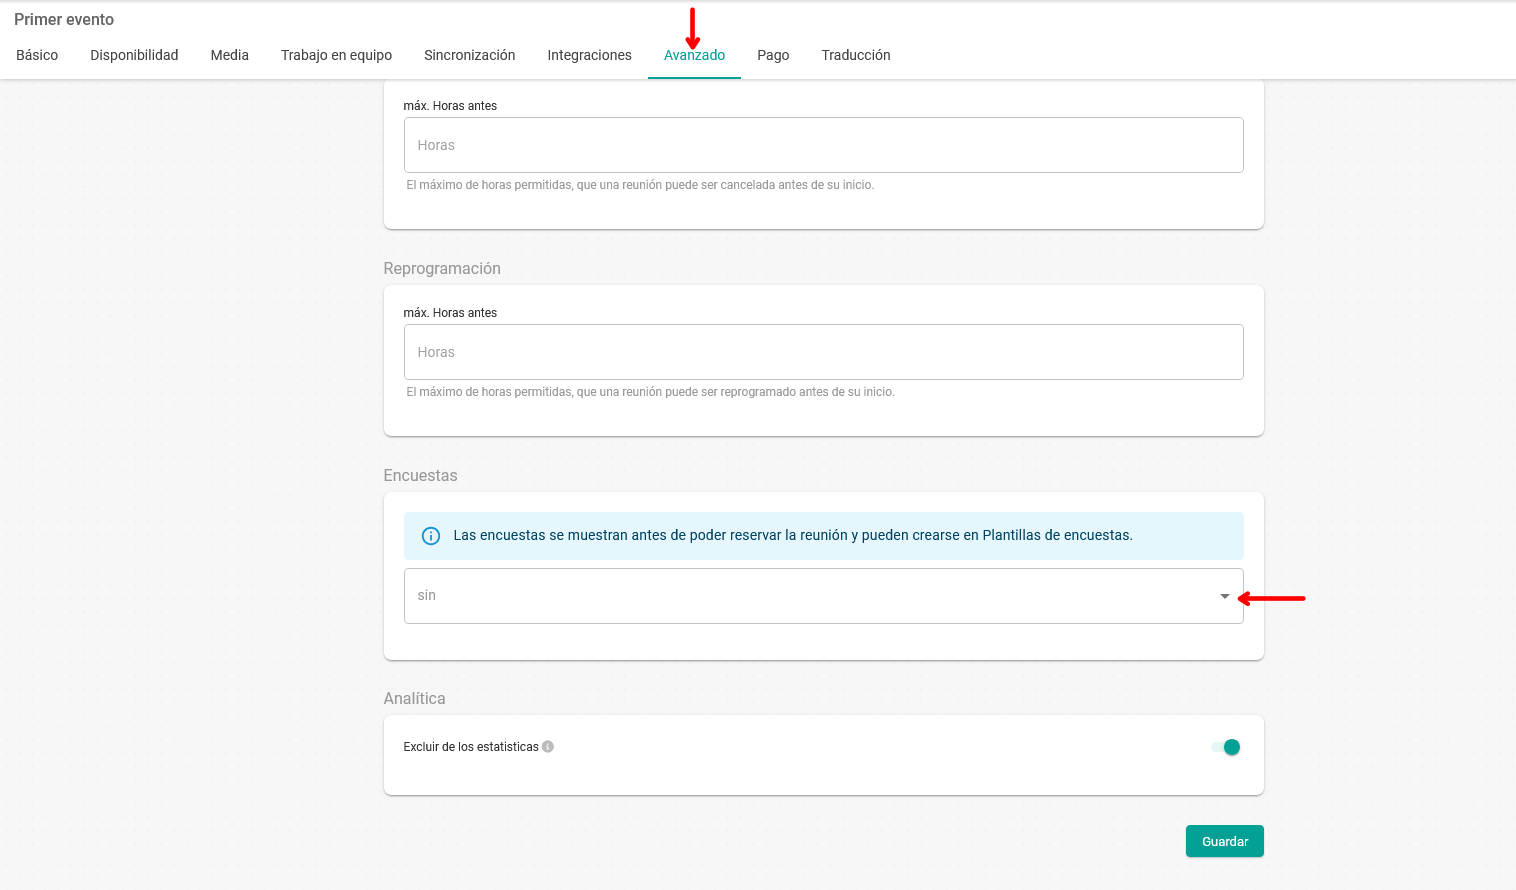Click the text about reuniones cancelada
Image resolution: width=1516 pixels, height=890 pixels.
(640, 185)
